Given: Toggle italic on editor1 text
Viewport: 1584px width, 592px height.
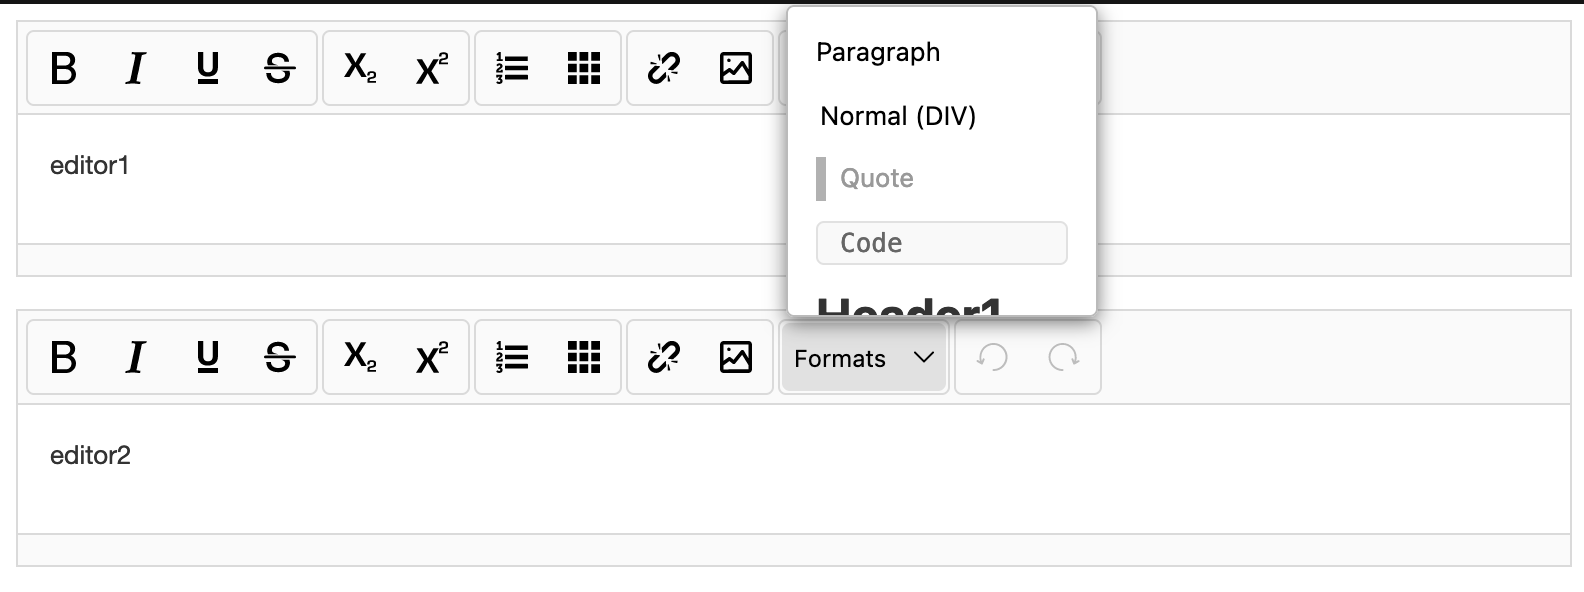Looking at the screenshot, I should [135, 68].
